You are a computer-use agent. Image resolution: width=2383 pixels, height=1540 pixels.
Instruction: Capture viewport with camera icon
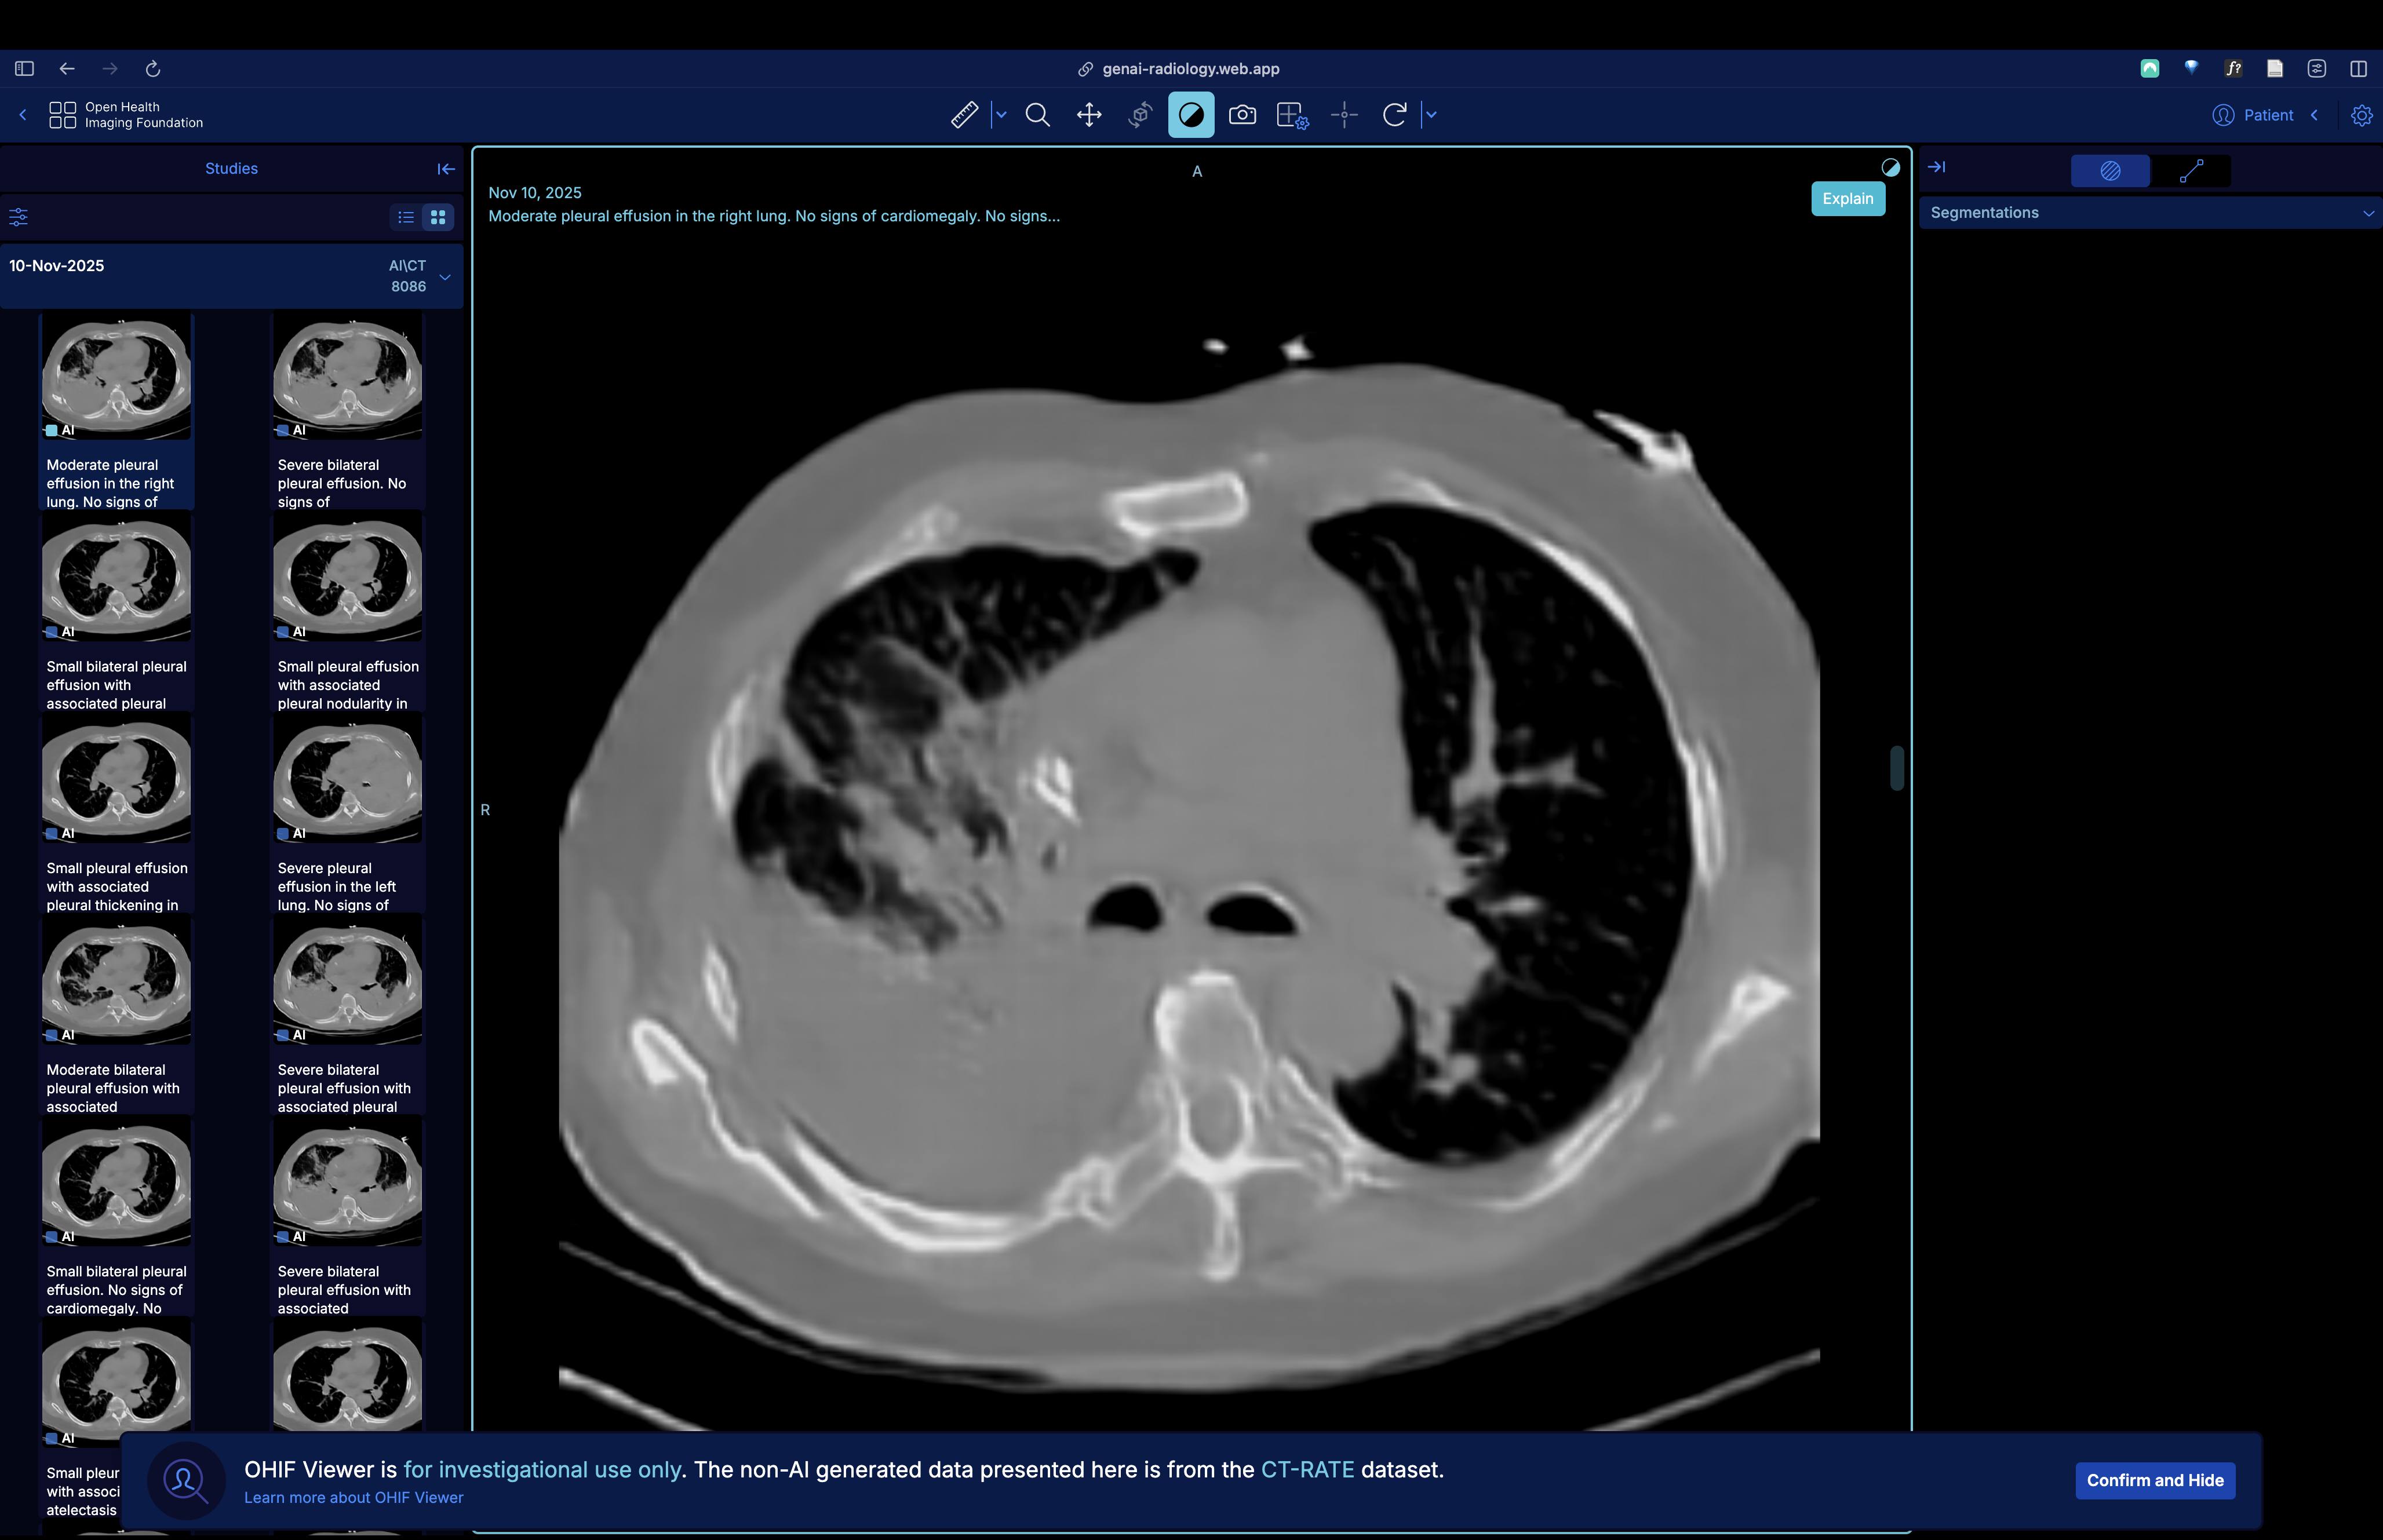[x=1242, y=115]
